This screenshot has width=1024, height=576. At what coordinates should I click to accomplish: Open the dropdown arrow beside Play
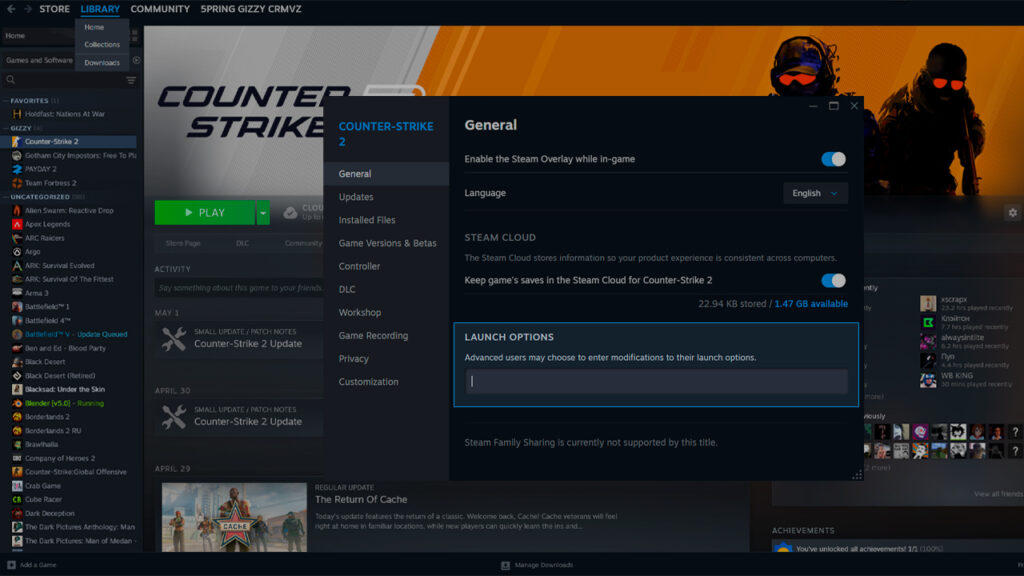263,213
